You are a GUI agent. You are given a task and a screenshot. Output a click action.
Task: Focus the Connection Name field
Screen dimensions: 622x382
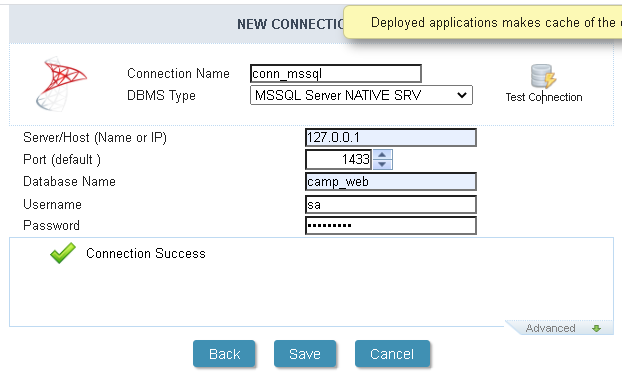(x=336, y=74)
